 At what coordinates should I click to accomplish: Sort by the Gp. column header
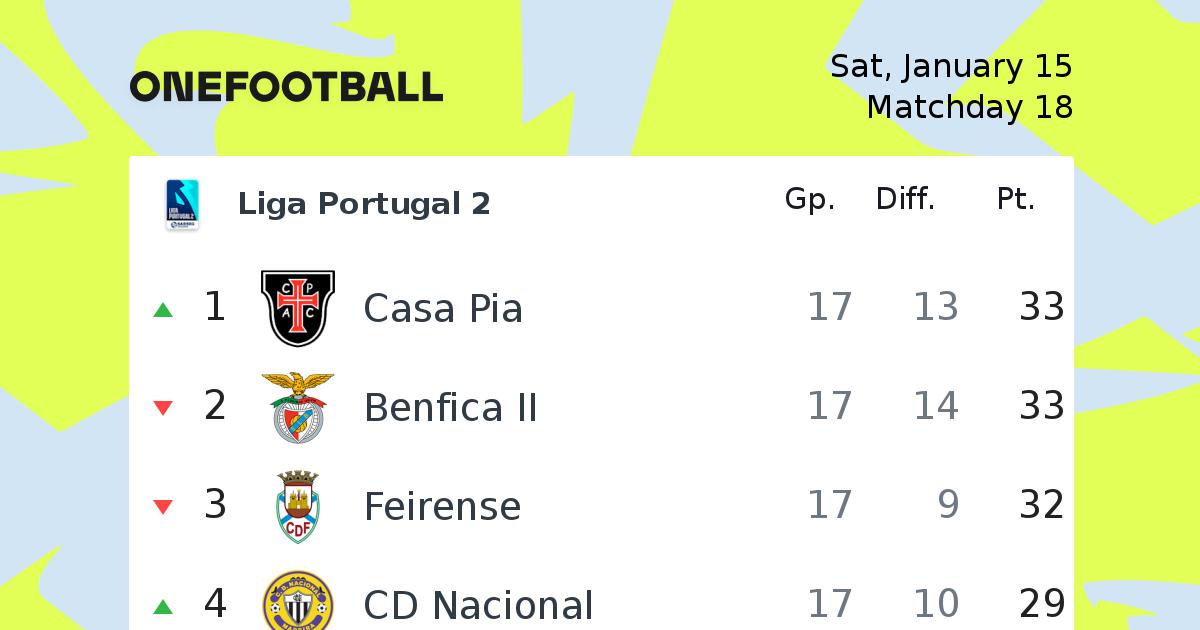pyautogui.click(x=810, y=201)
